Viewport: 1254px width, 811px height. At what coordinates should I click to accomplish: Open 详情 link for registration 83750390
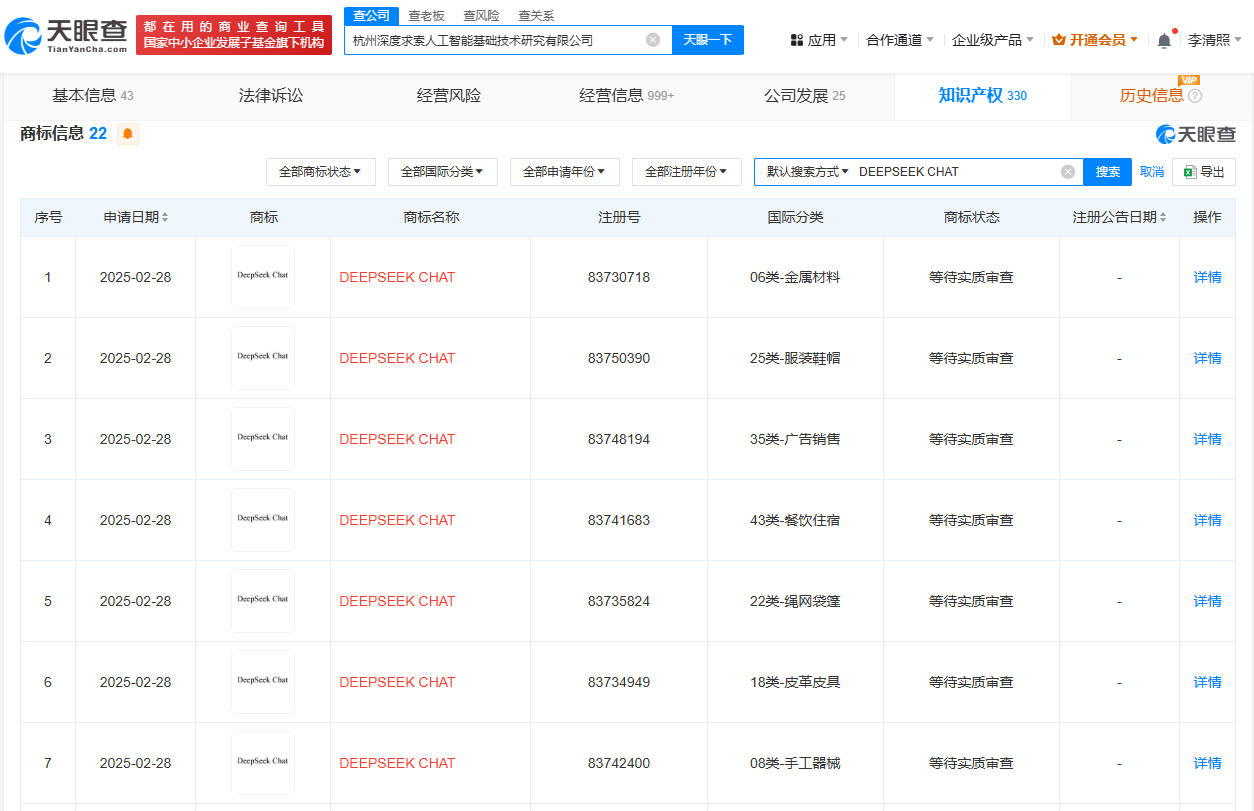tap(1207, 357)
